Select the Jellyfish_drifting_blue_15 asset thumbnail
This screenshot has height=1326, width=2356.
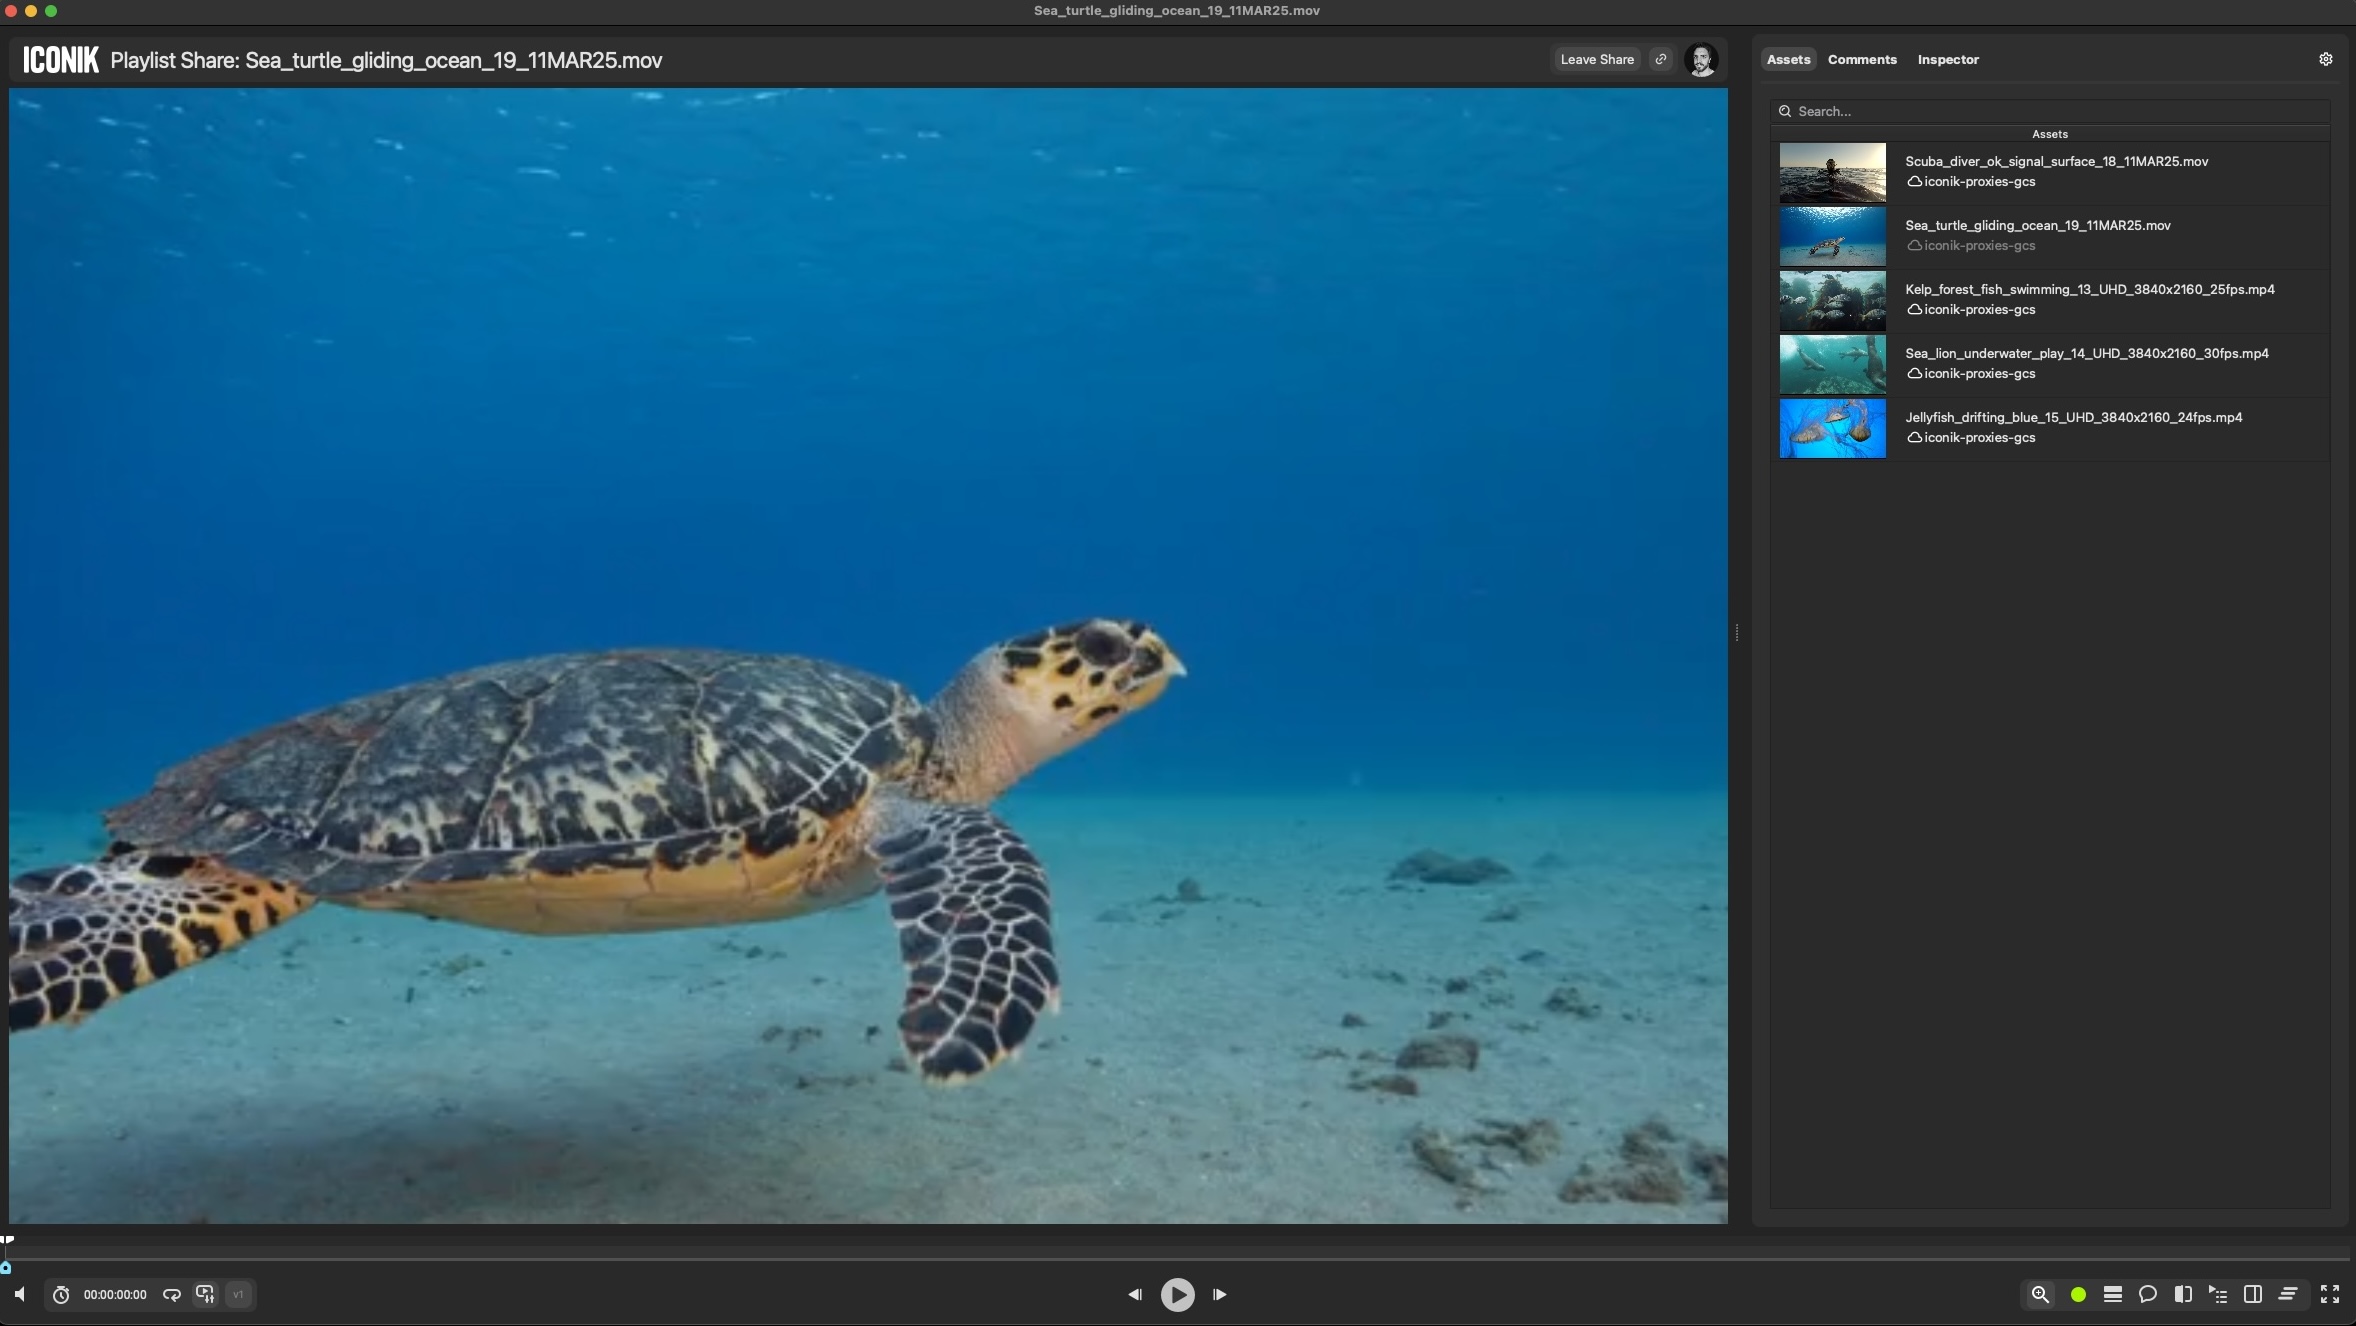(1832, 428)
